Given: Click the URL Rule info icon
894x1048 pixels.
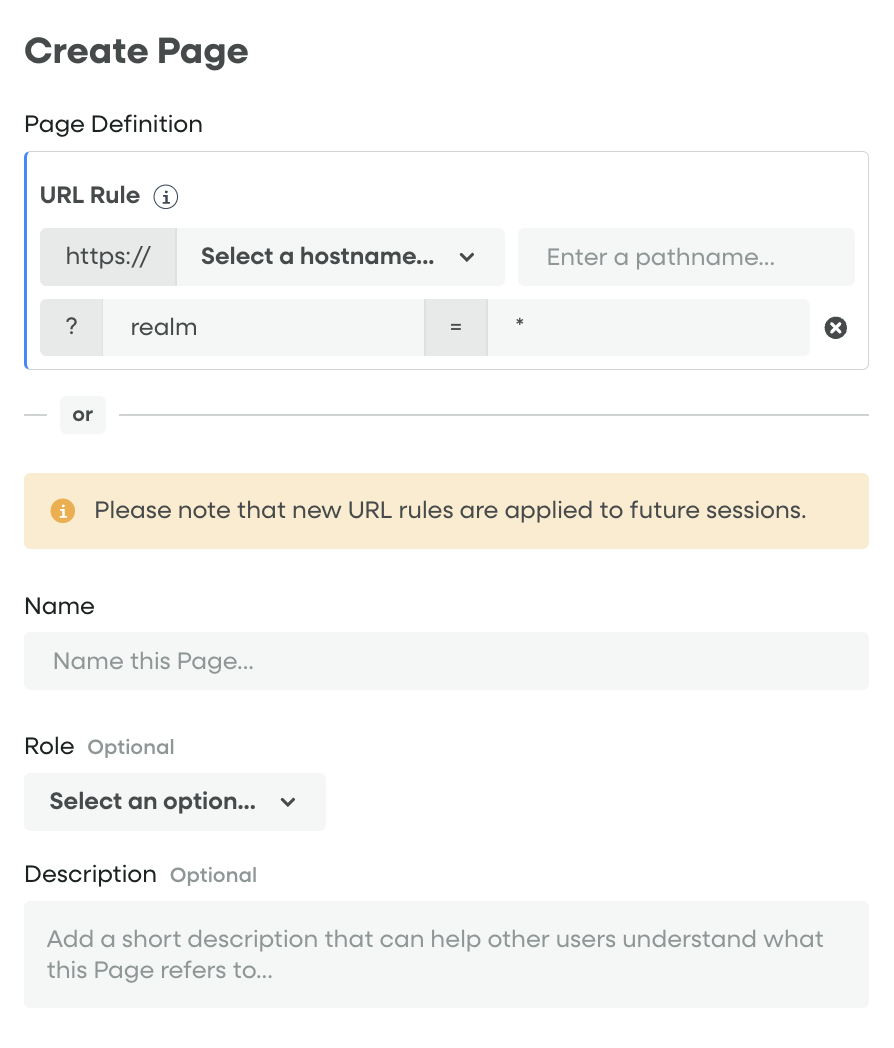Looking at the screenshot, I should point(166,196).
